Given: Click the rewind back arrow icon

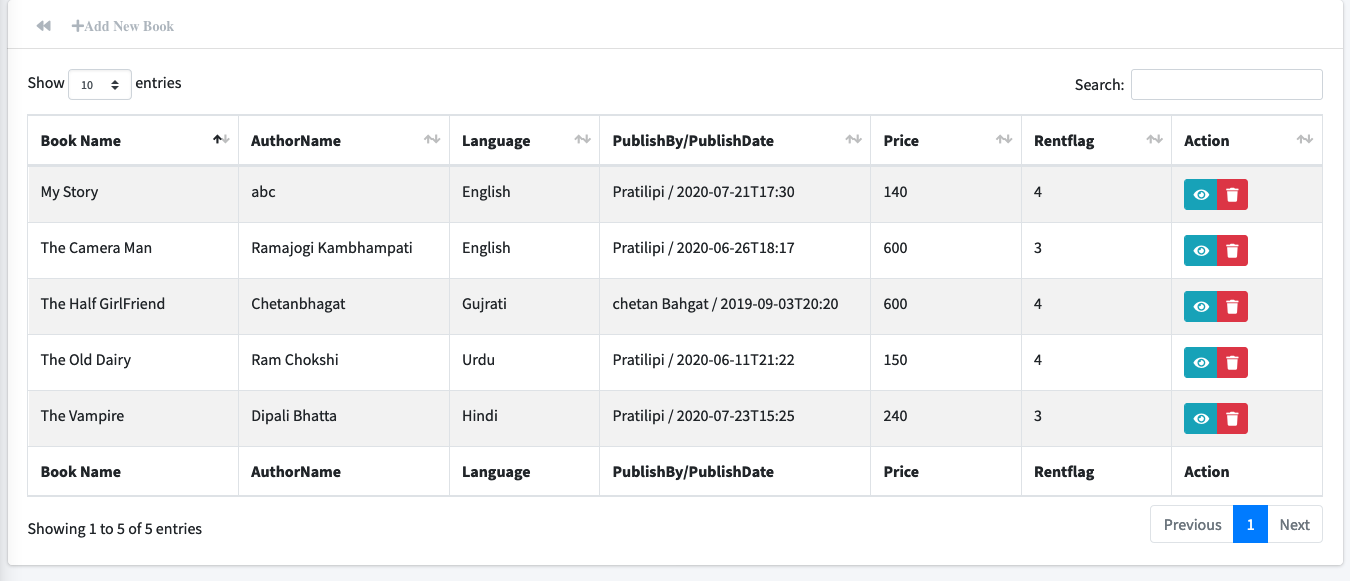Looking at the screenshot, I should coord(43,26).
